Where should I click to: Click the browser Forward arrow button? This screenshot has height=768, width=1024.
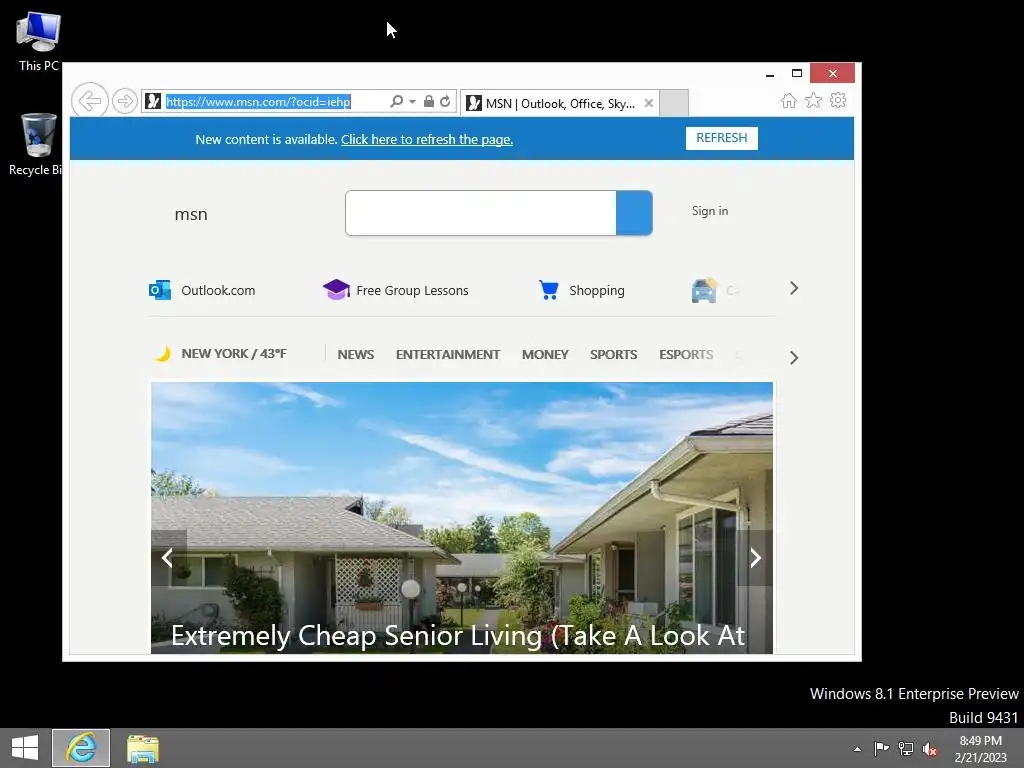[x=124, y=101]
